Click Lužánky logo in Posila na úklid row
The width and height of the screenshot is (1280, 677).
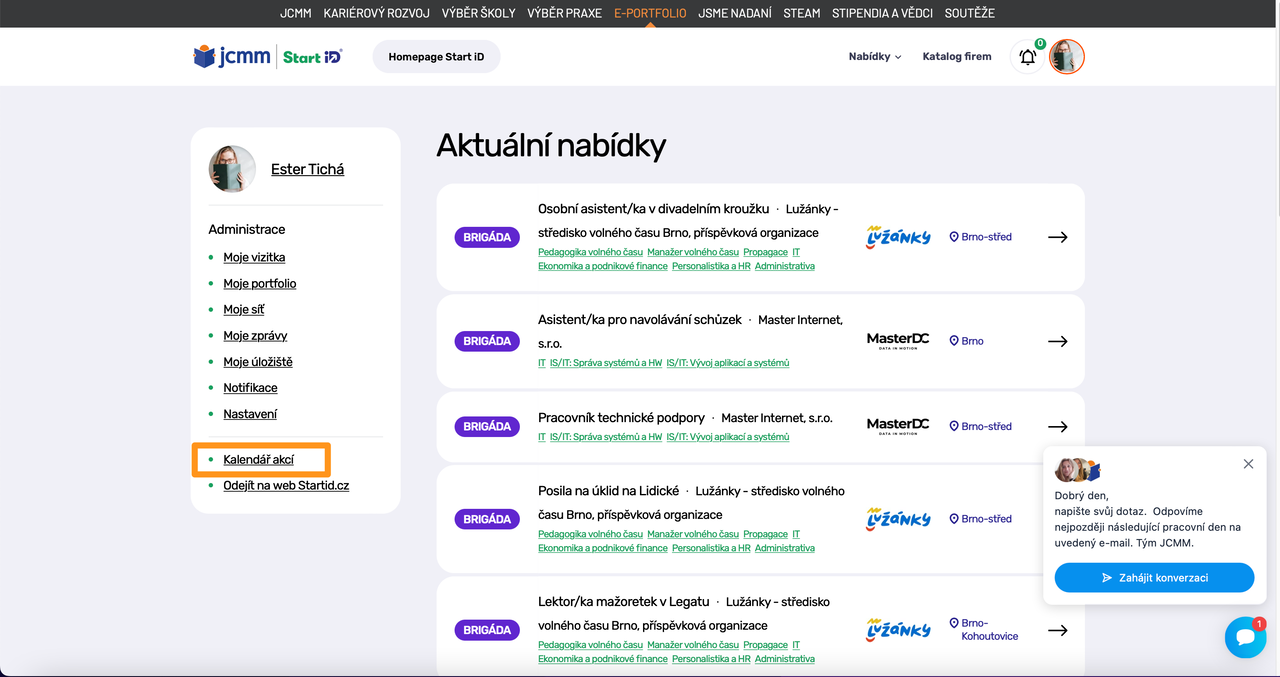coord(898,519)
